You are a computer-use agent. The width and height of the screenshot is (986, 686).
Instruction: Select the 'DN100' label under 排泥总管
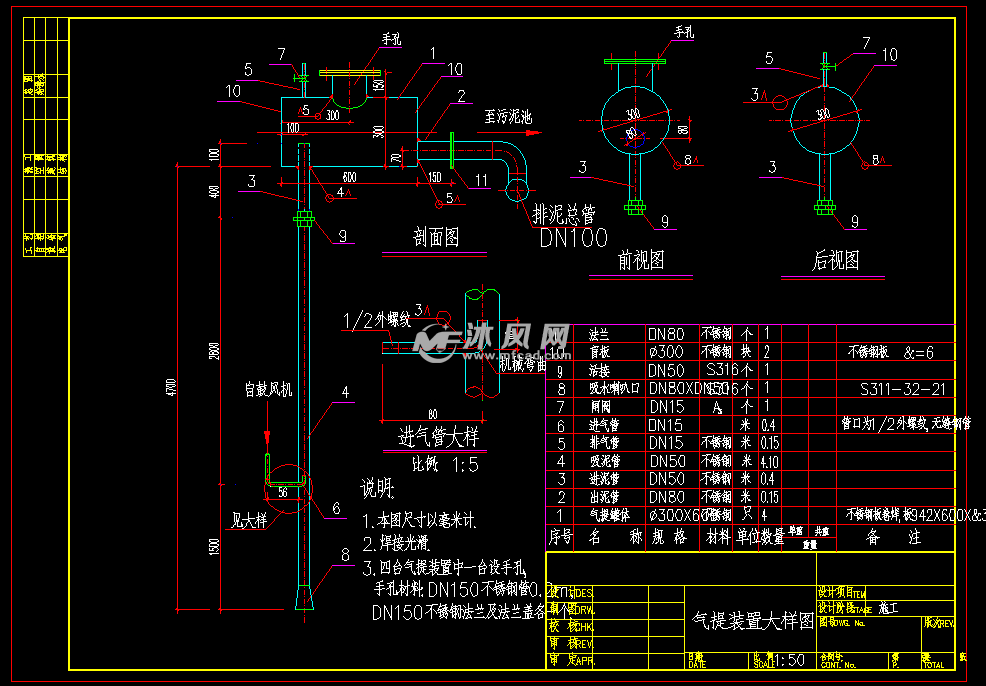[x=573, y=238]
